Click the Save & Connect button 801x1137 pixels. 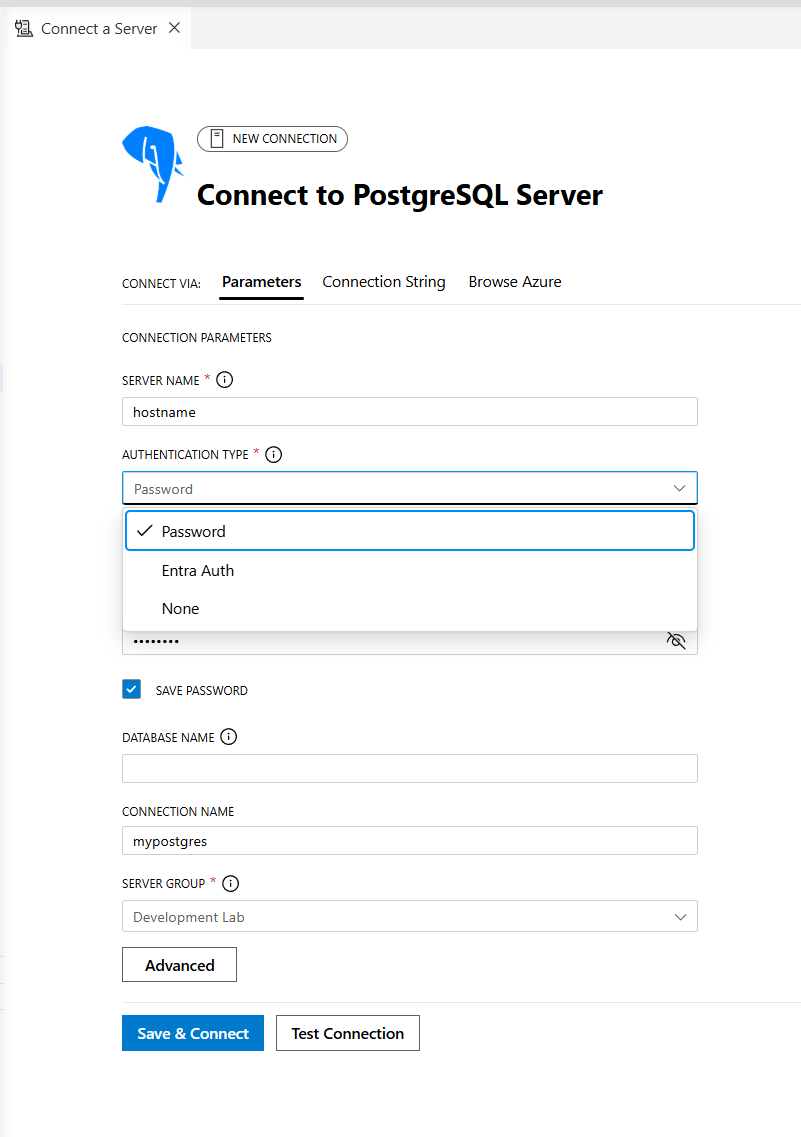click(x=193, y=1033)
